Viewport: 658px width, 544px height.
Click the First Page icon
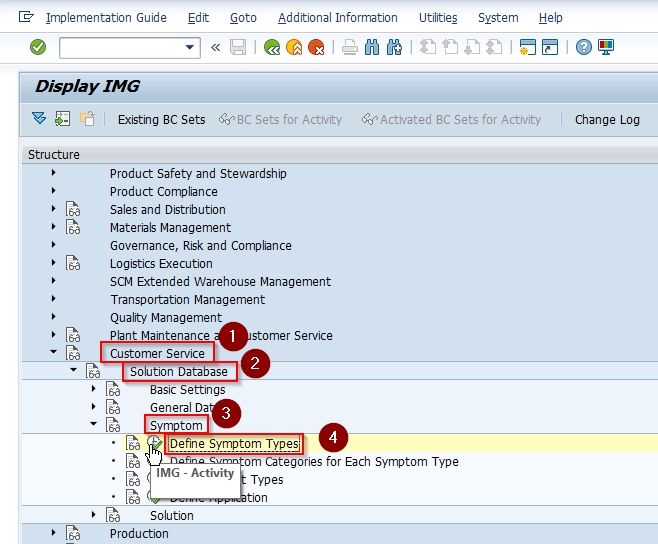428,47
